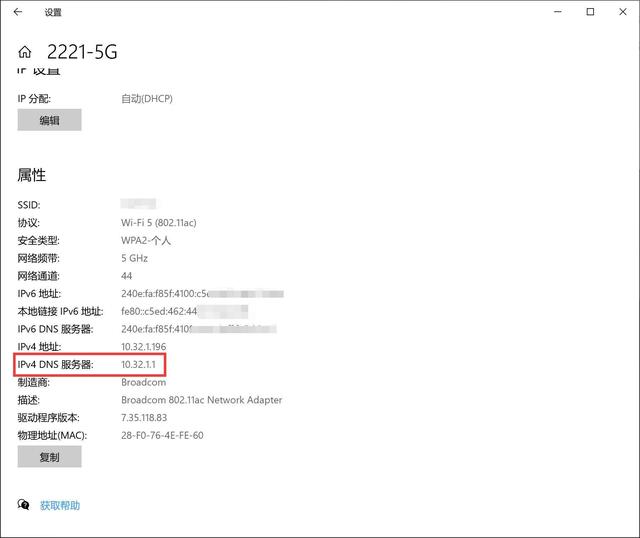Click the back arrow in title bar
640x538 pixels.
point(18,12)
